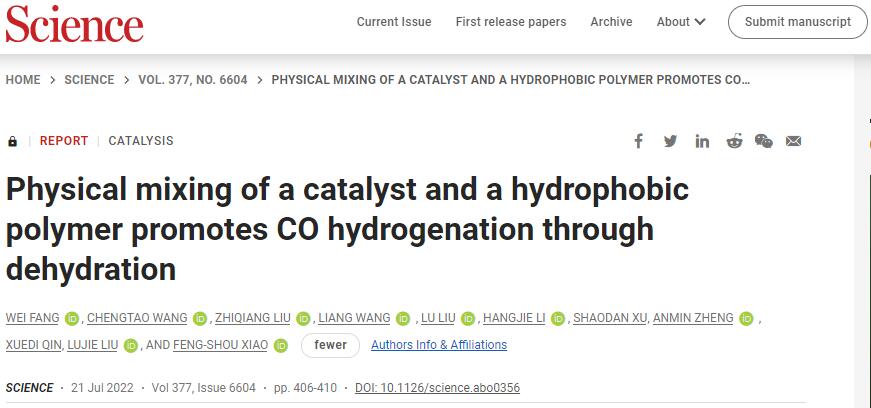
Task: Open Wei Fang's ORCID icon
Action: click(x=72, y=319)
